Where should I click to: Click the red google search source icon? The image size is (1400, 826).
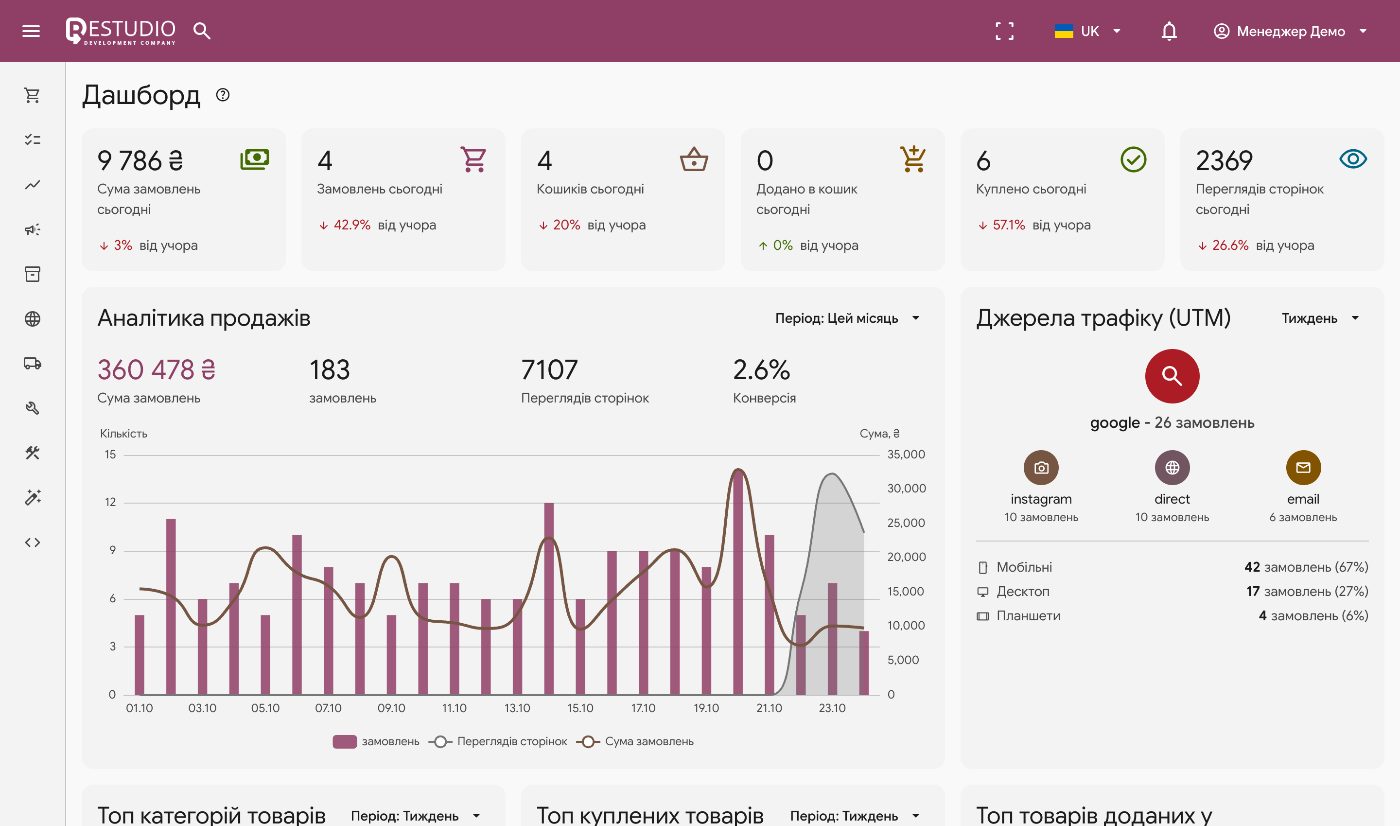(x=1172, y=376)
